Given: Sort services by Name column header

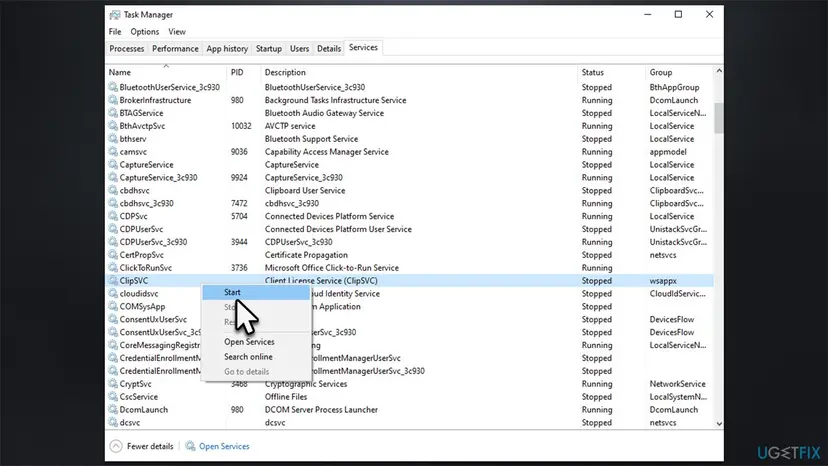Looking at the screenshot, I should pyautogui.click(x=166, y=72).
